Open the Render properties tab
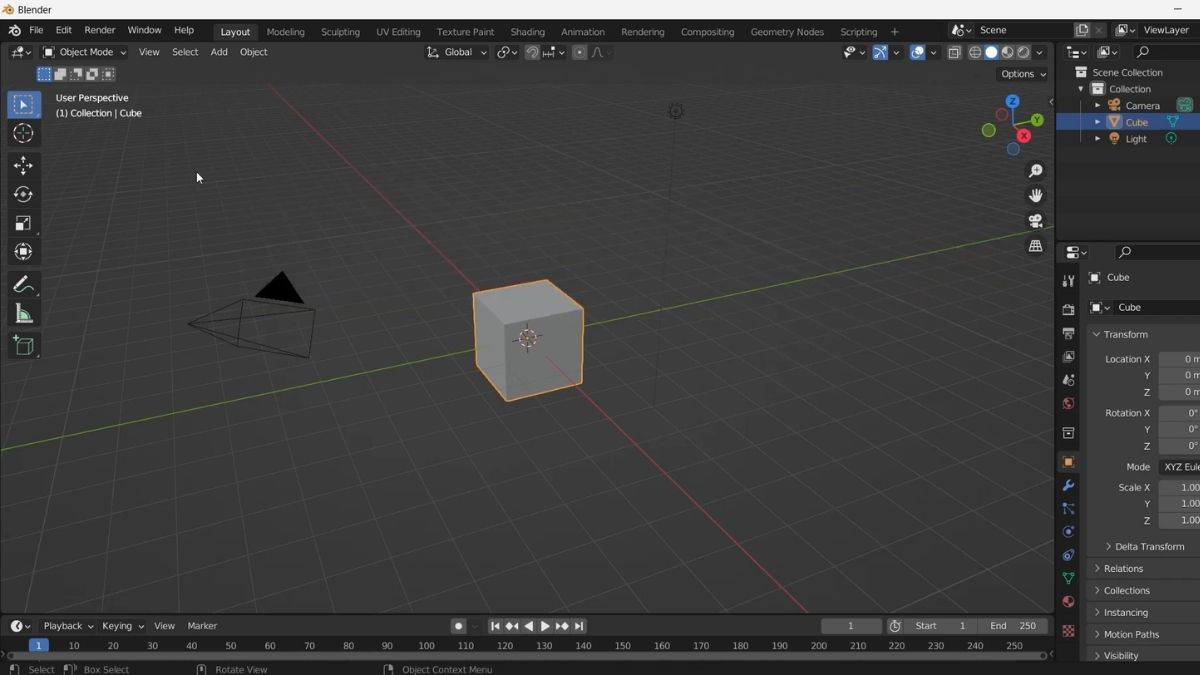This screenshot has height=675, width=1200. point(1068,310)
